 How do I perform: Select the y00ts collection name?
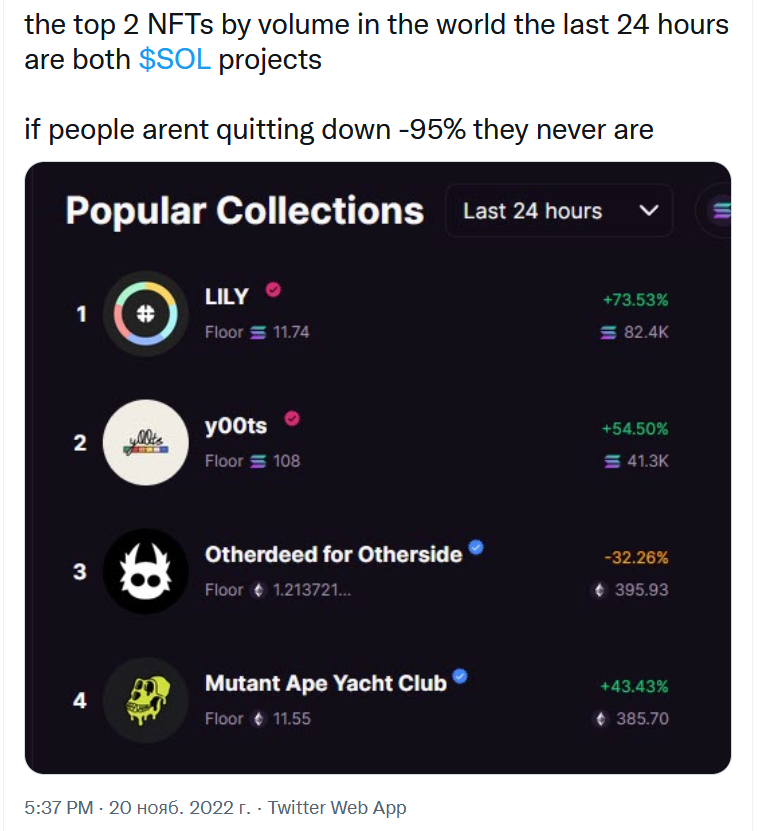[x=236, y=425]
